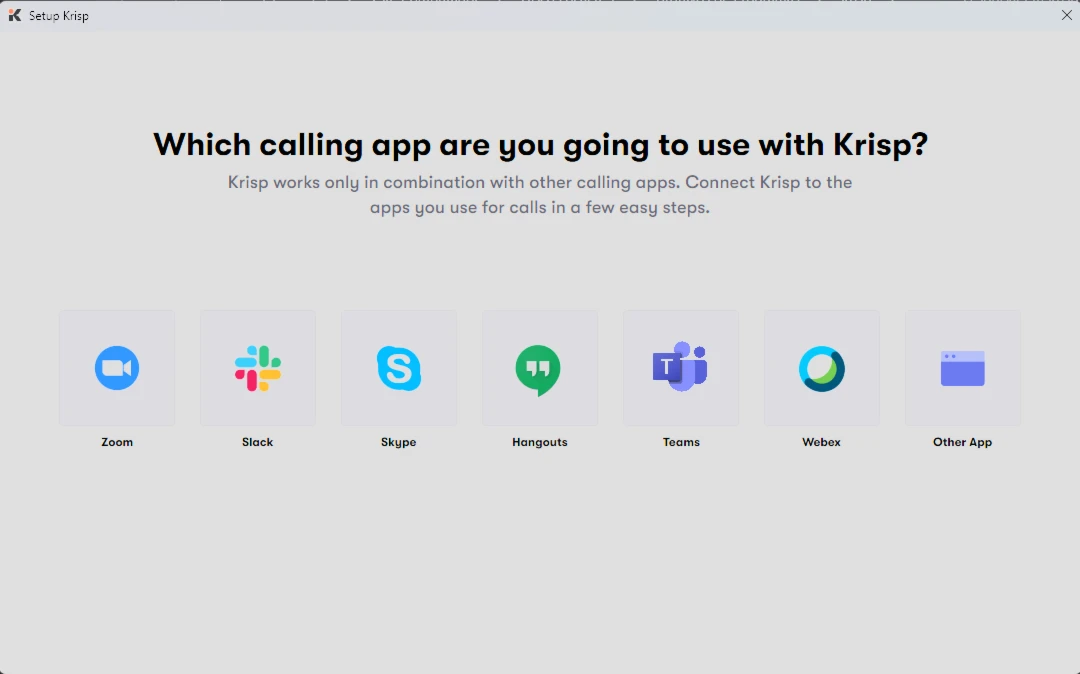The height and width of the screenshot is (674, 1080).
Task: Select the Webex app icon
Action: click(x=822, y=368)
